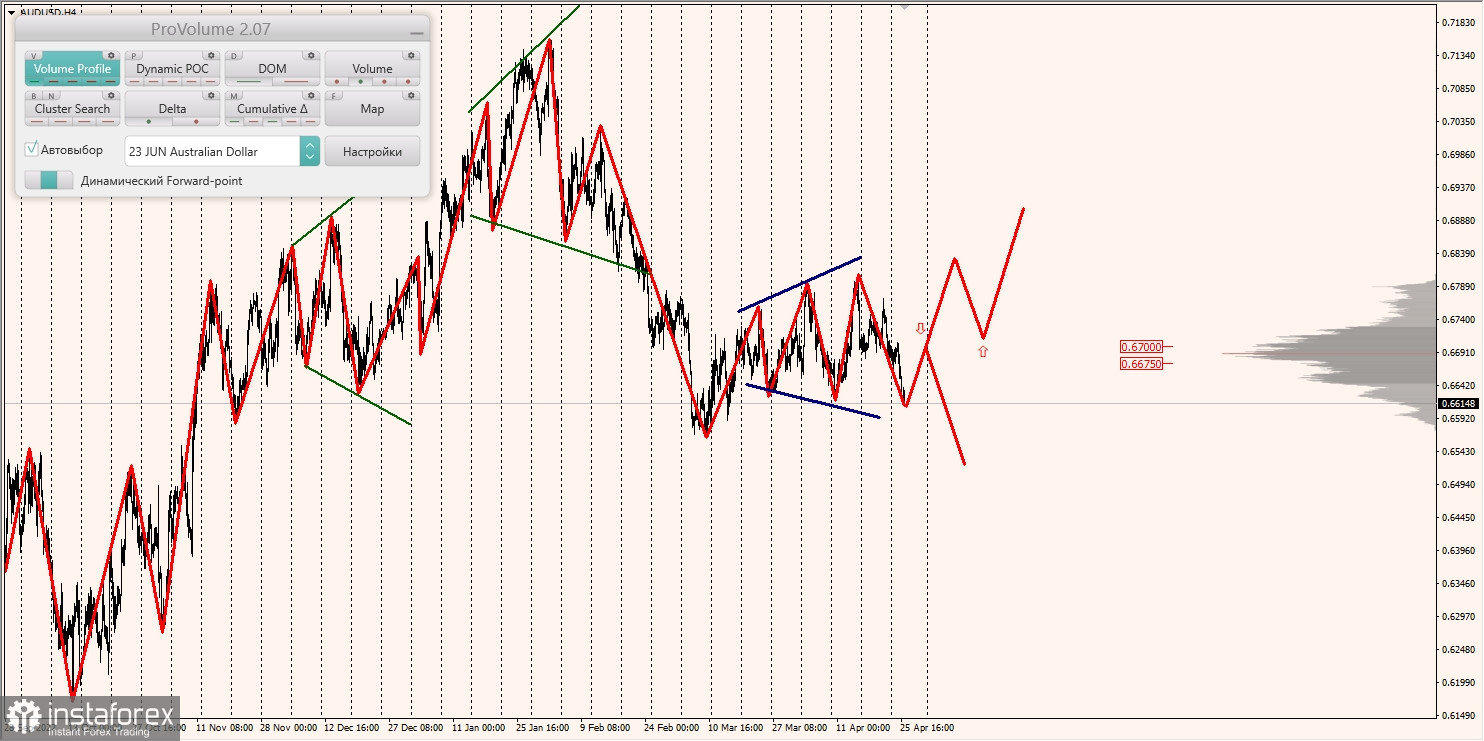Toggle the Cumulative Δ indicator
This screenshot has width=1484, height=741.
pos(272,108)
